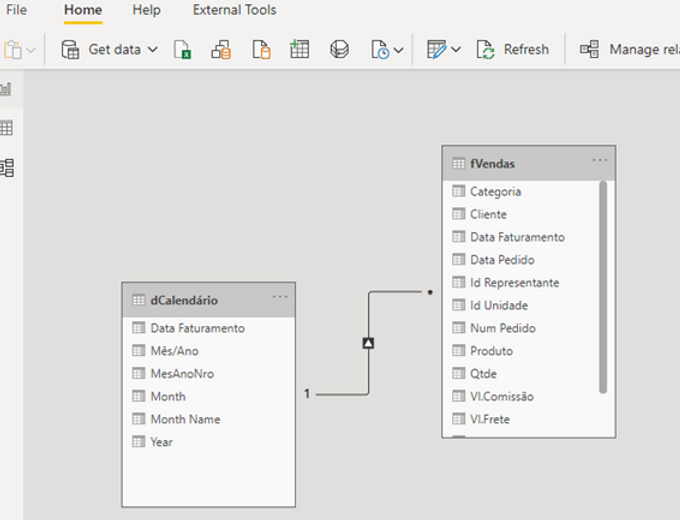This screenshot has height=520, width=680.
Task: Click the Categoria field table icon
Action: tap(458, 191)
